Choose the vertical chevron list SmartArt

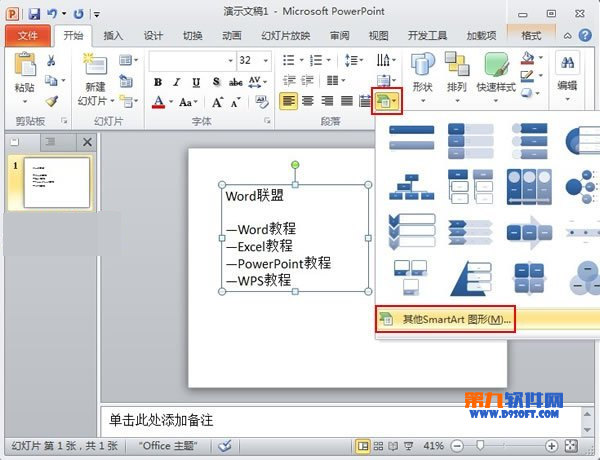[412, 231]
